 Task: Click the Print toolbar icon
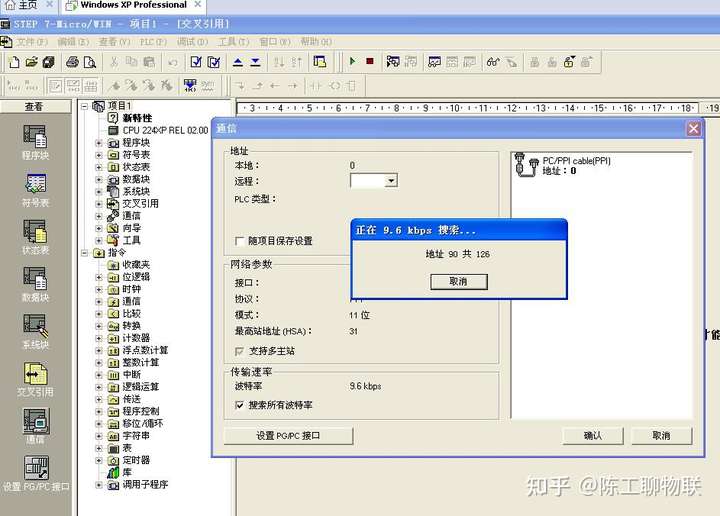tap(72, 62)
